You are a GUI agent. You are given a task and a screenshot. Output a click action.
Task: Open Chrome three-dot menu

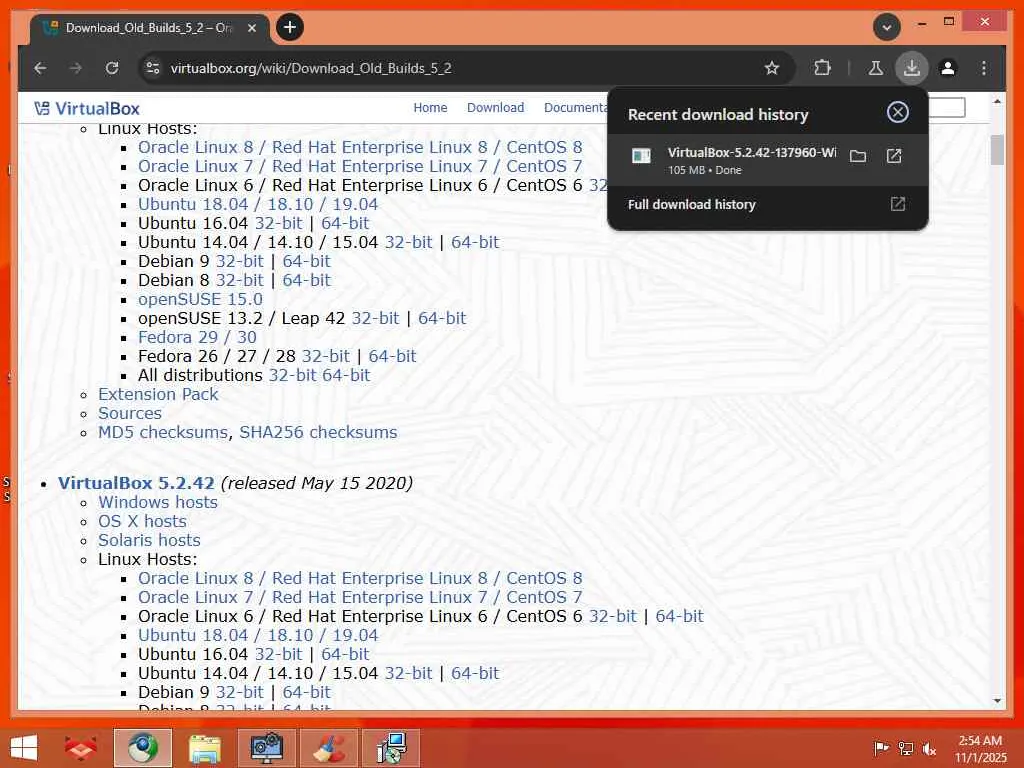tap(984, 68)
